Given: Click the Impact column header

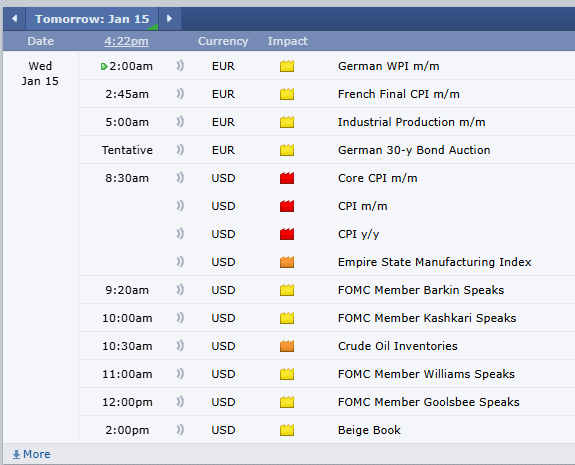Looking at the screenshot, I should [x=288, y=41].
